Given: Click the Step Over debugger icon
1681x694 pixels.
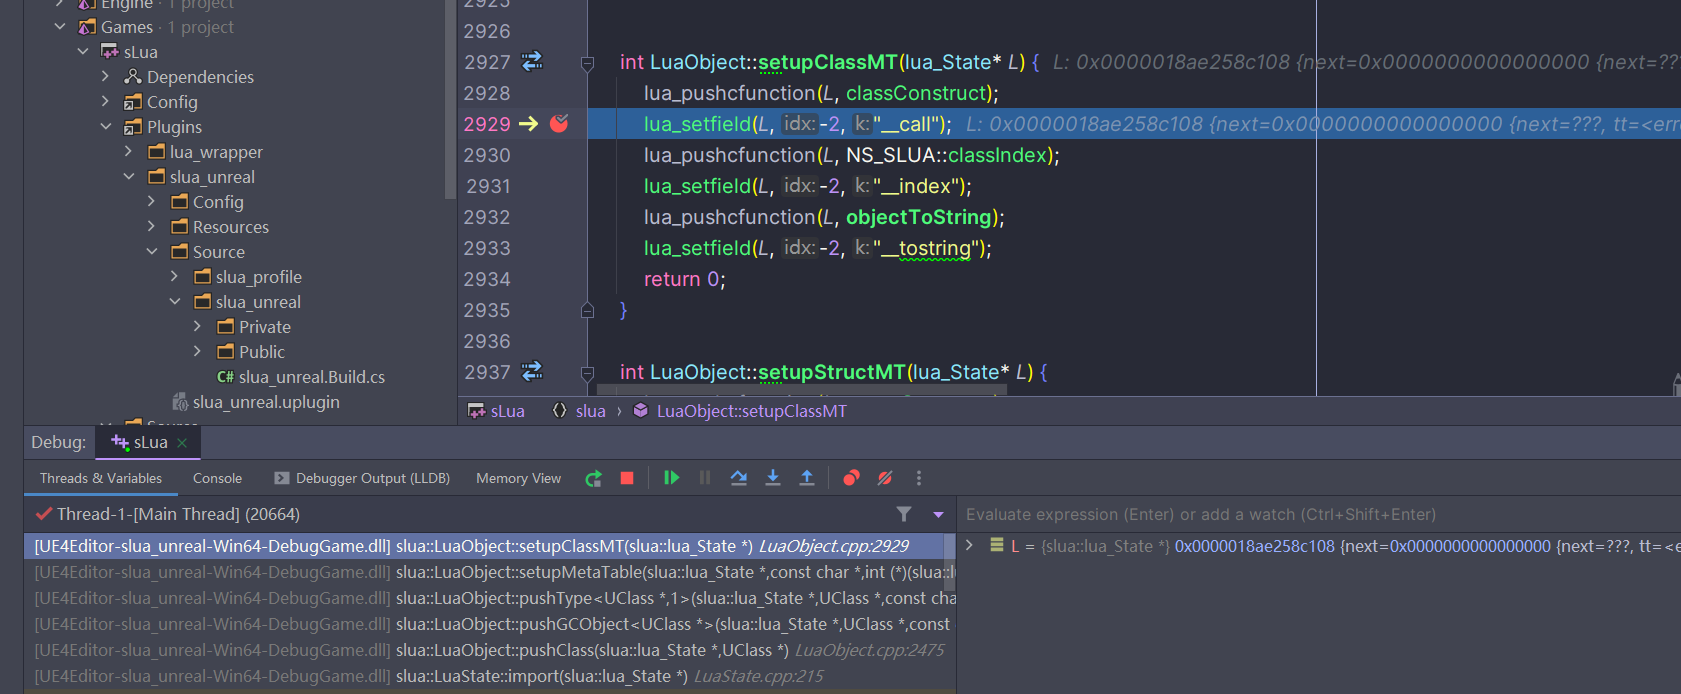Looking at the screenshot, I should pos(739,478).
